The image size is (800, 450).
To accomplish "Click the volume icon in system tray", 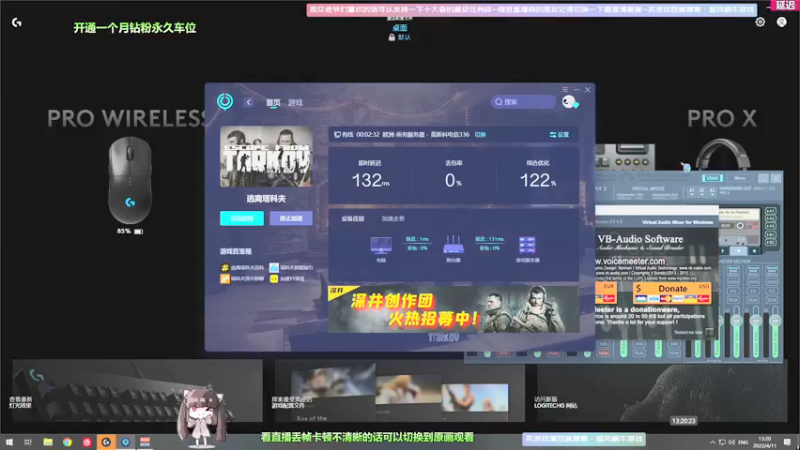I will [x=732, y=442].
